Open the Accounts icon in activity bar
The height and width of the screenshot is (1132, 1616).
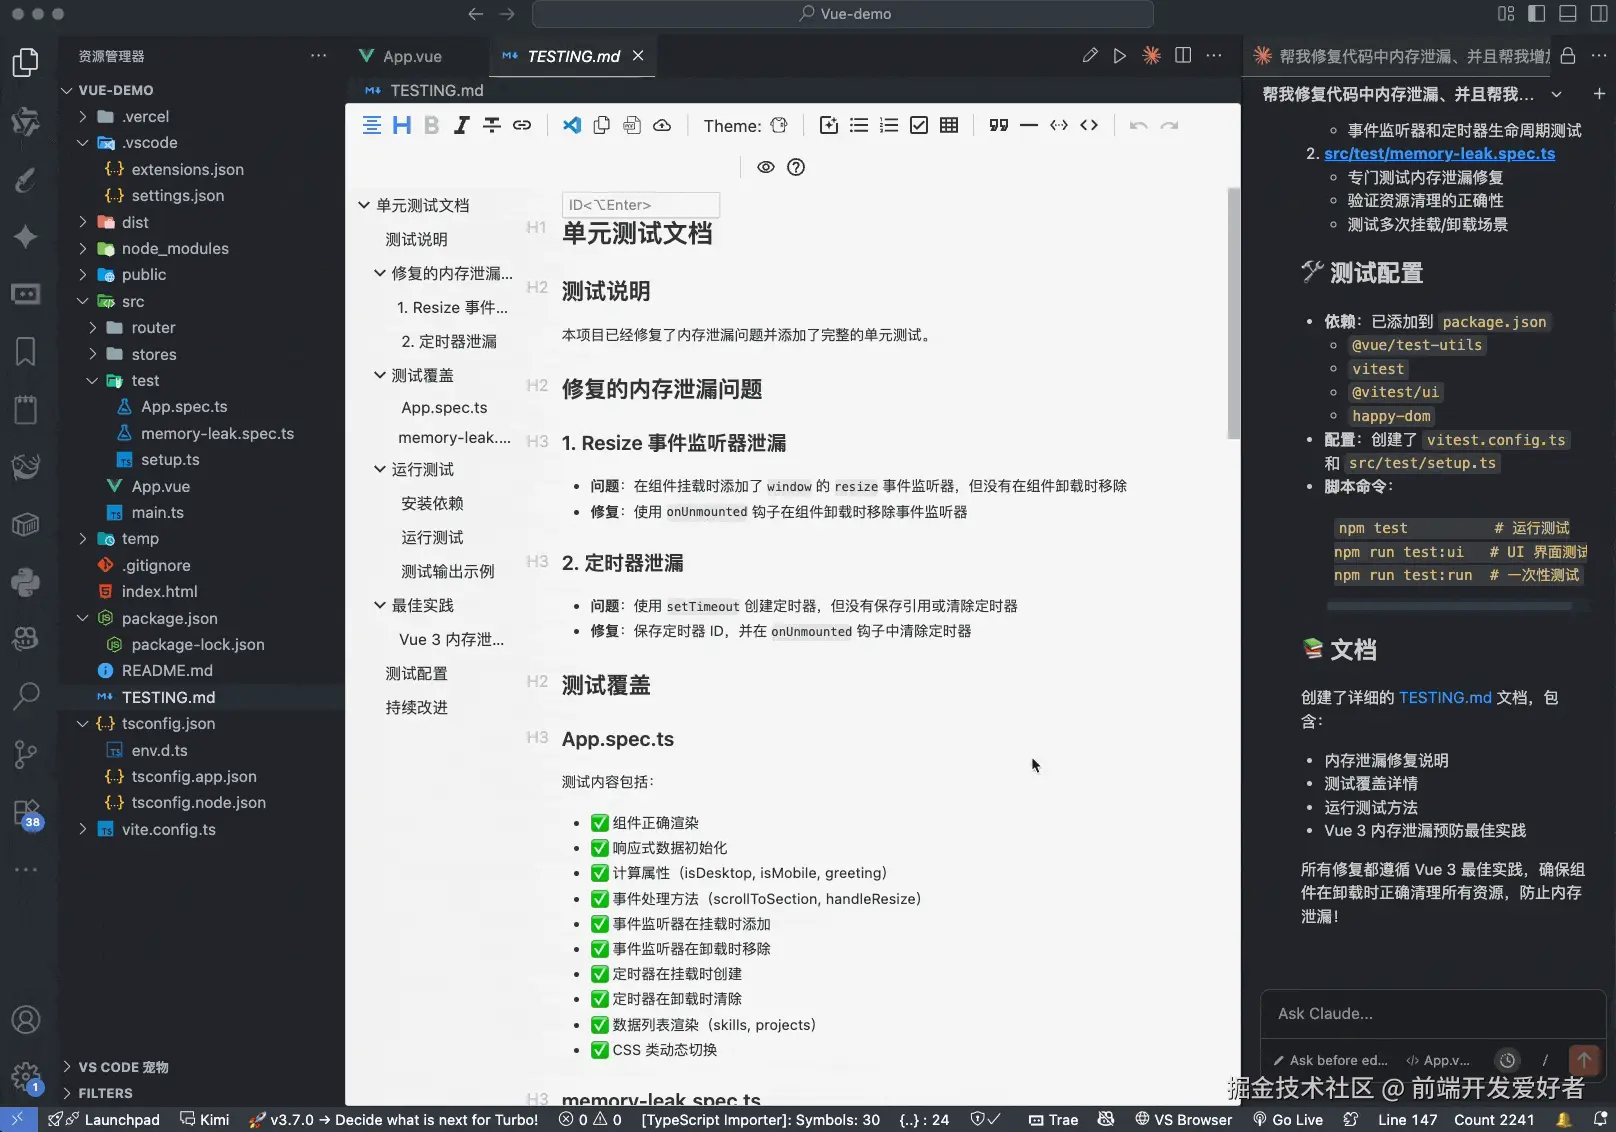26,1020
